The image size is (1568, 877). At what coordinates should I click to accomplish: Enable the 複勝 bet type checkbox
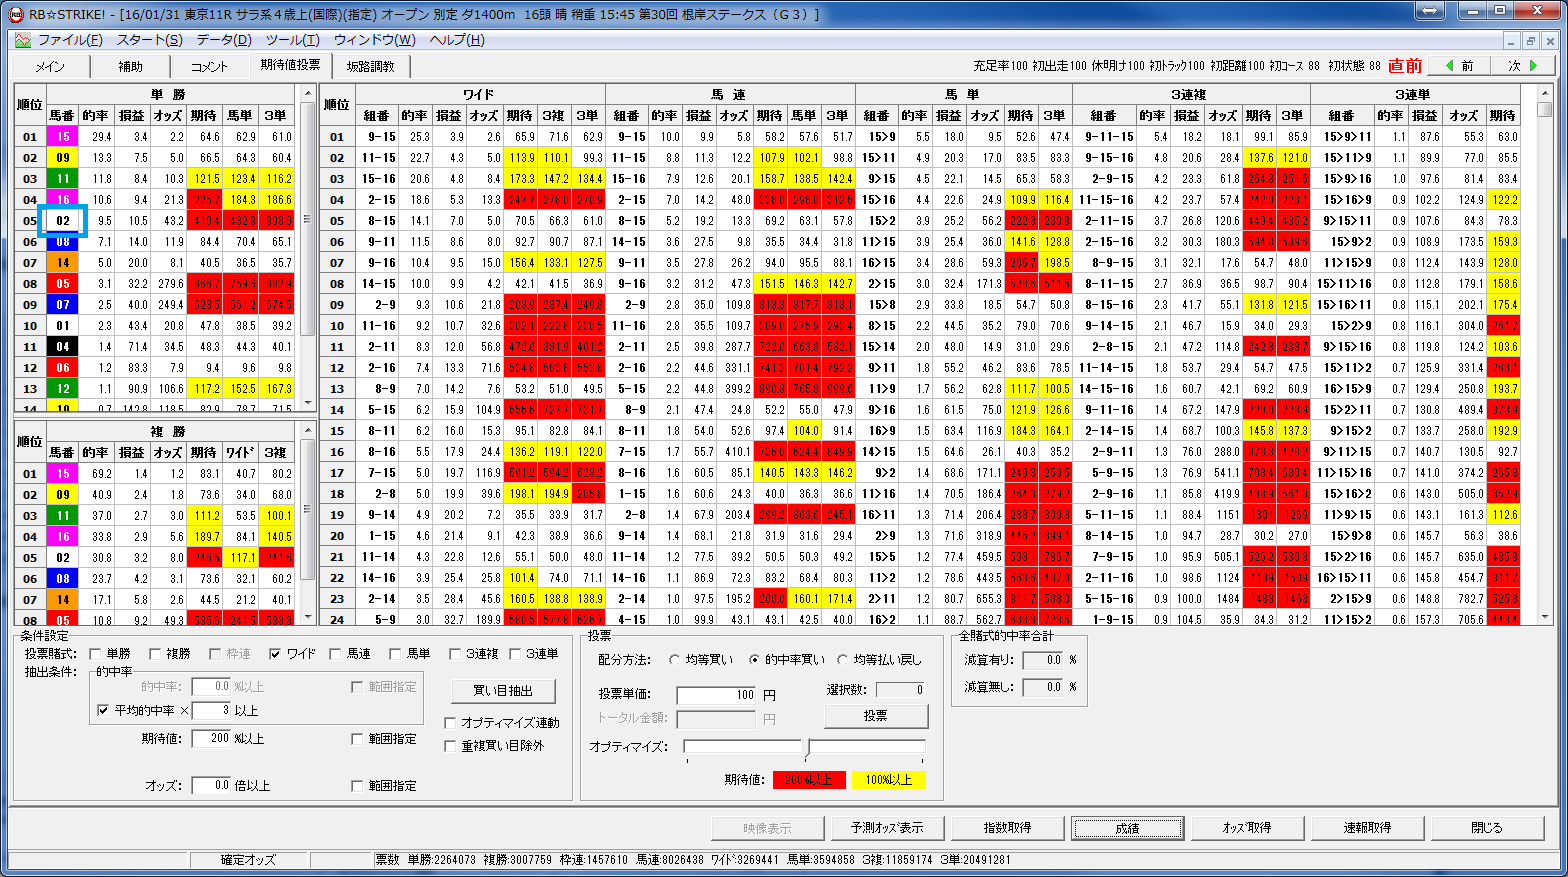[156, 654]
